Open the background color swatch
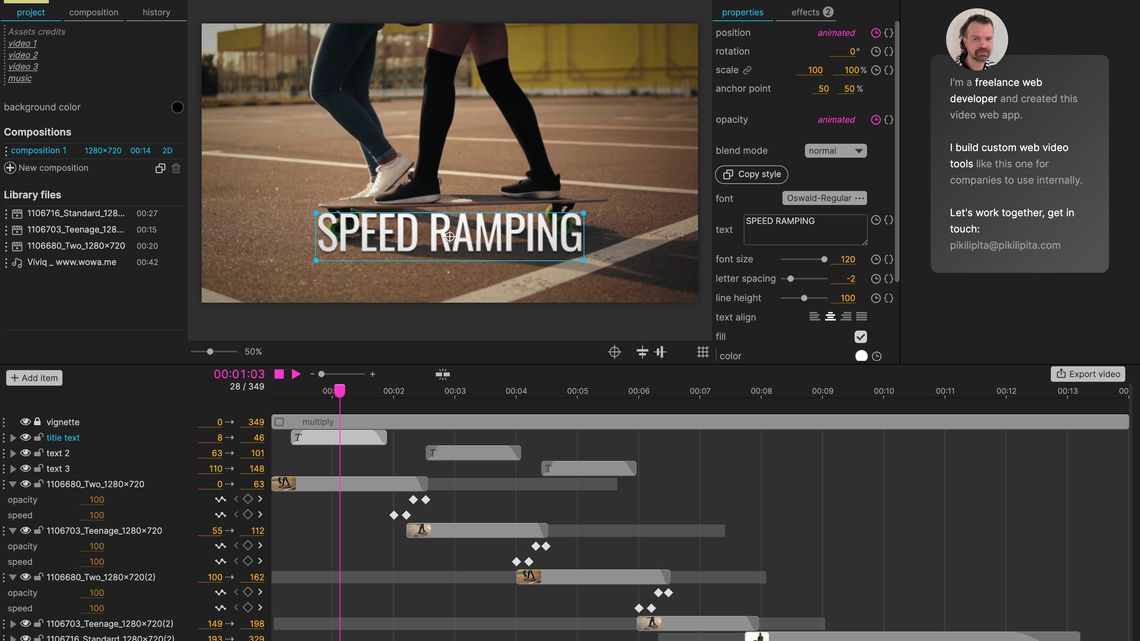This screenshot has height=641, width=1140. 177,108
